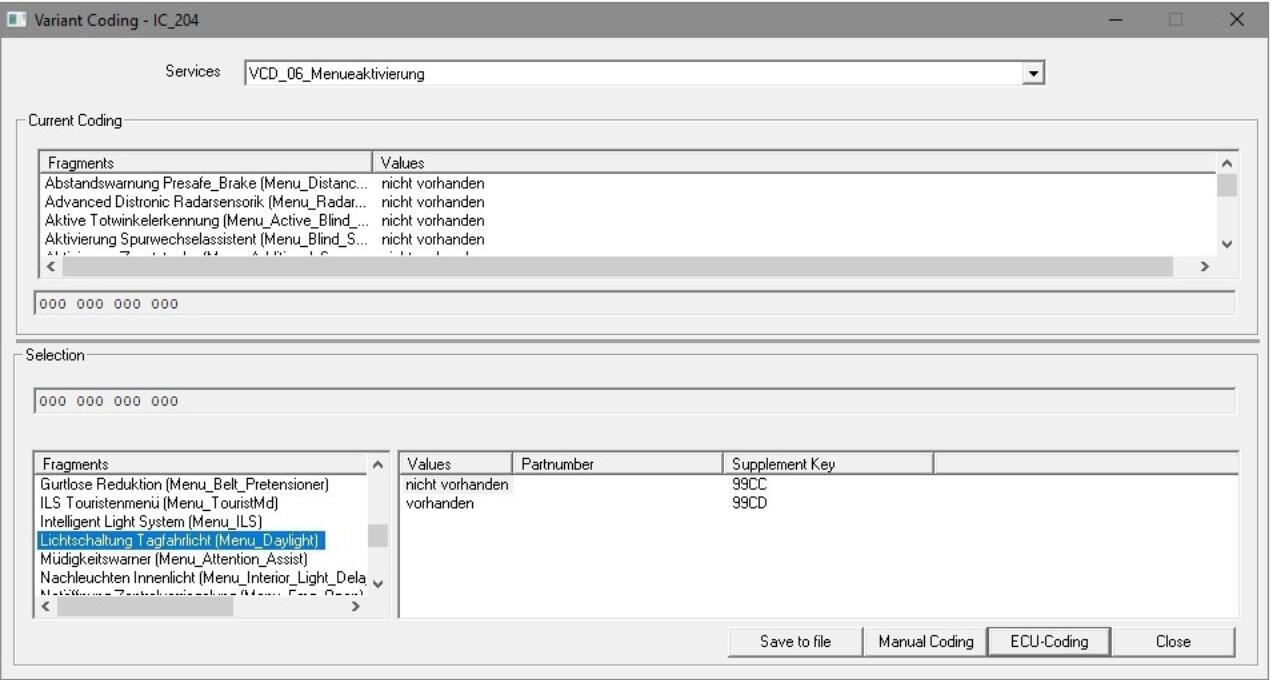This screenshot has height=680, width=1271.
Task: Click Supplement Key 99CD cell
Action: (x=749, y=503)
